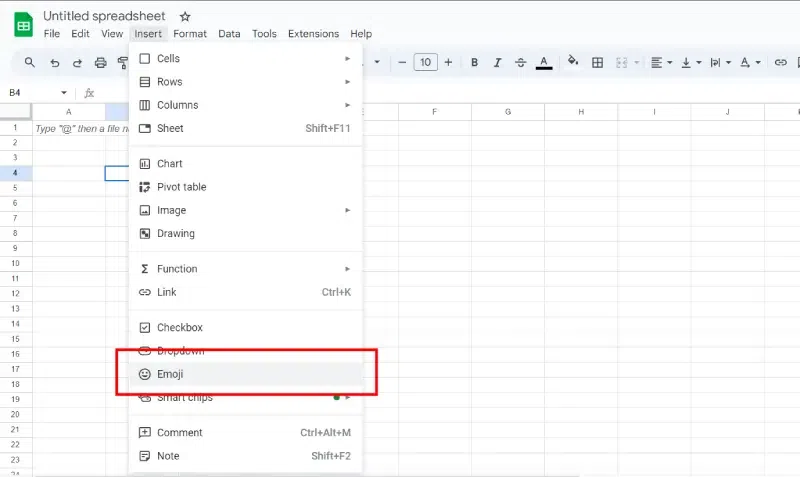The image size is (800, 477).
Task: Select column G header
Action: tap(508, 112)
